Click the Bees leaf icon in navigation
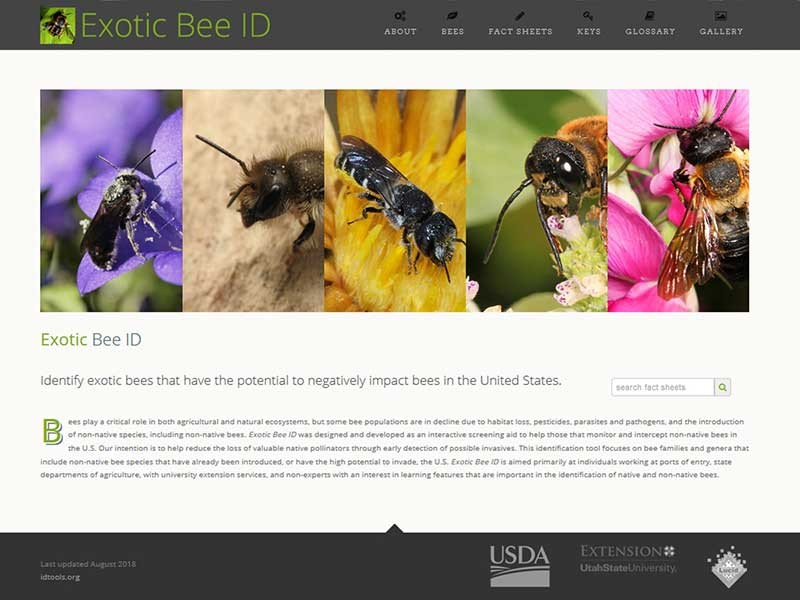 [x=452, y=16]
